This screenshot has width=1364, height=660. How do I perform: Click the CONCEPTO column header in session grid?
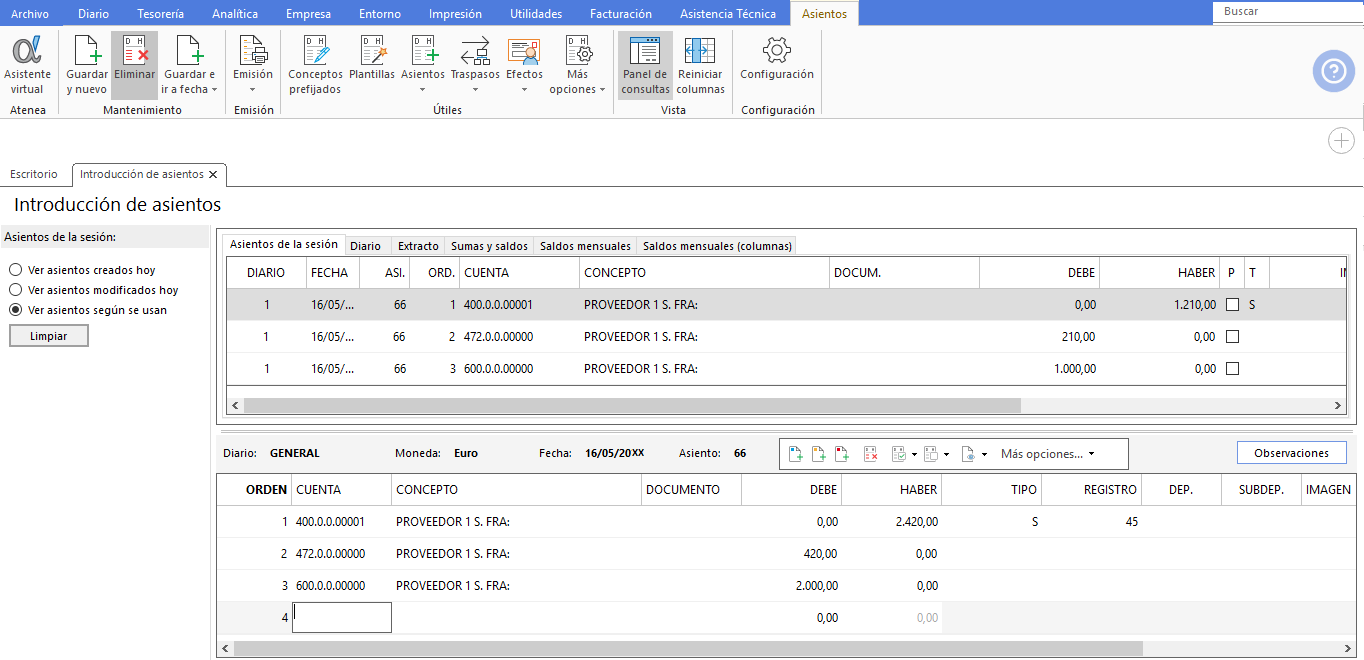pos(704,272)
